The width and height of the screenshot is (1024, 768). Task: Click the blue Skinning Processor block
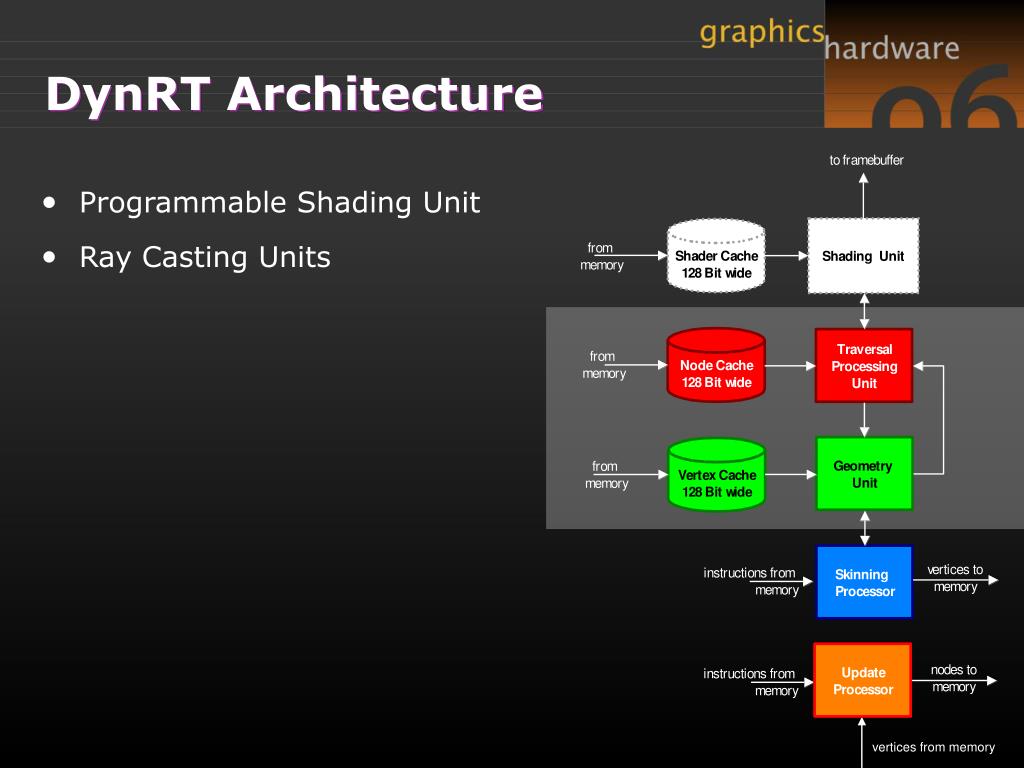point(864,583)
